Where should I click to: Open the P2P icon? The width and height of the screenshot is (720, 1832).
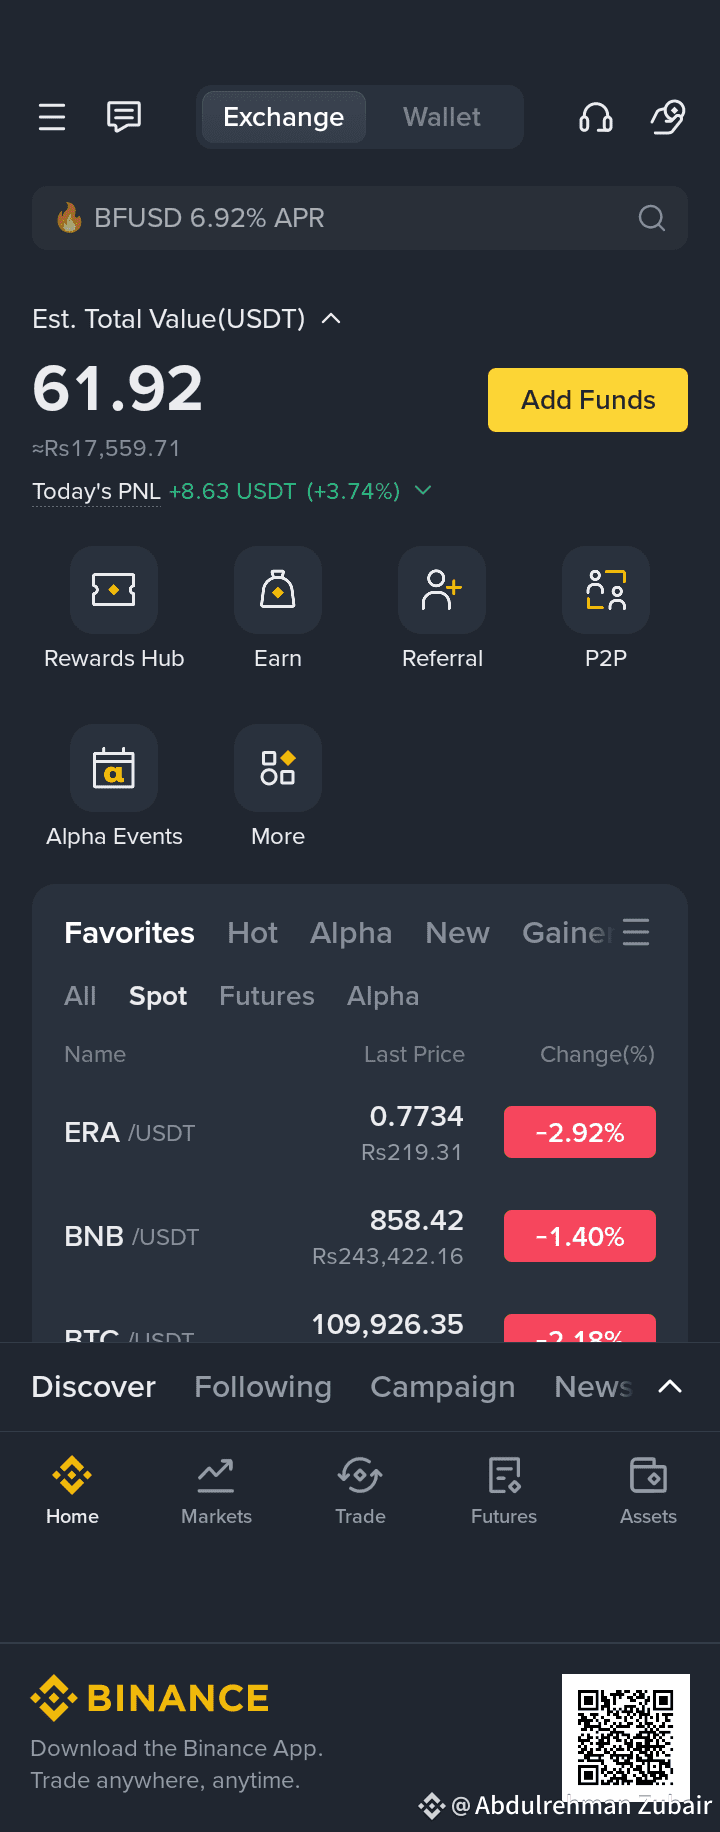[x=606, y=590]
